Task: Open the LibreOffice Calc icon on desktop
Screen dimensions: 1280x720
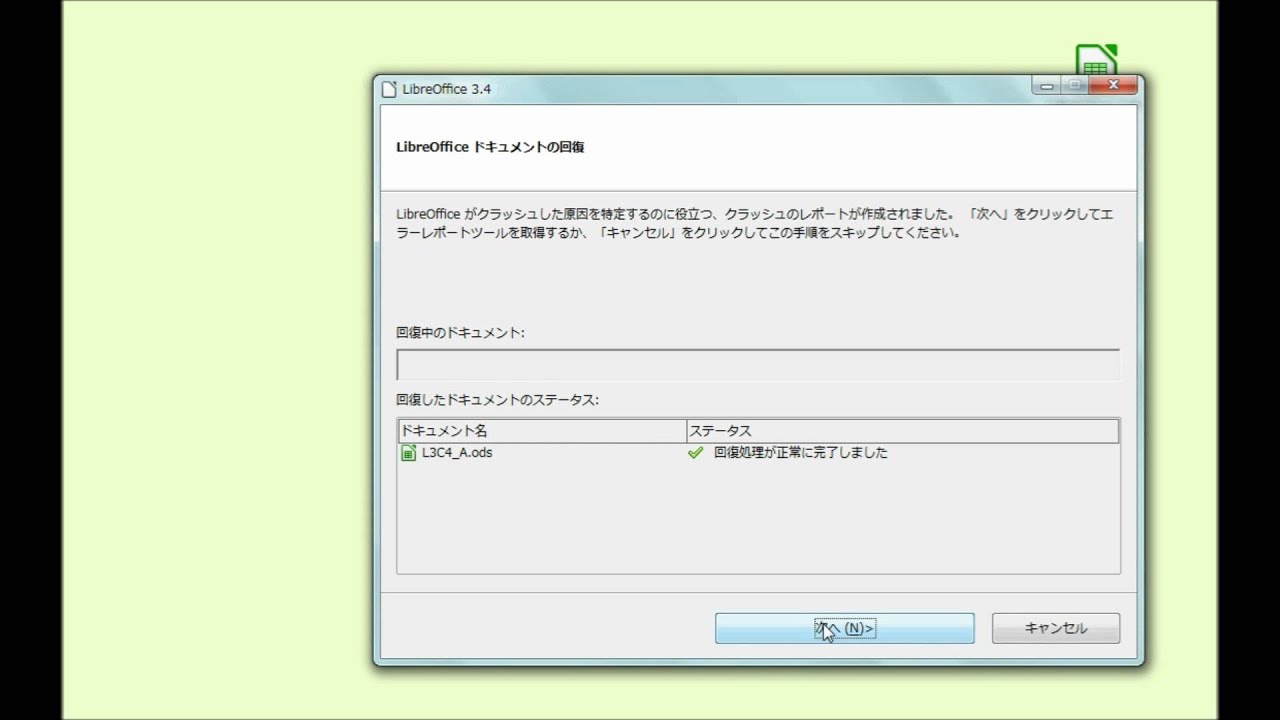Action: tap(1096, 59)
